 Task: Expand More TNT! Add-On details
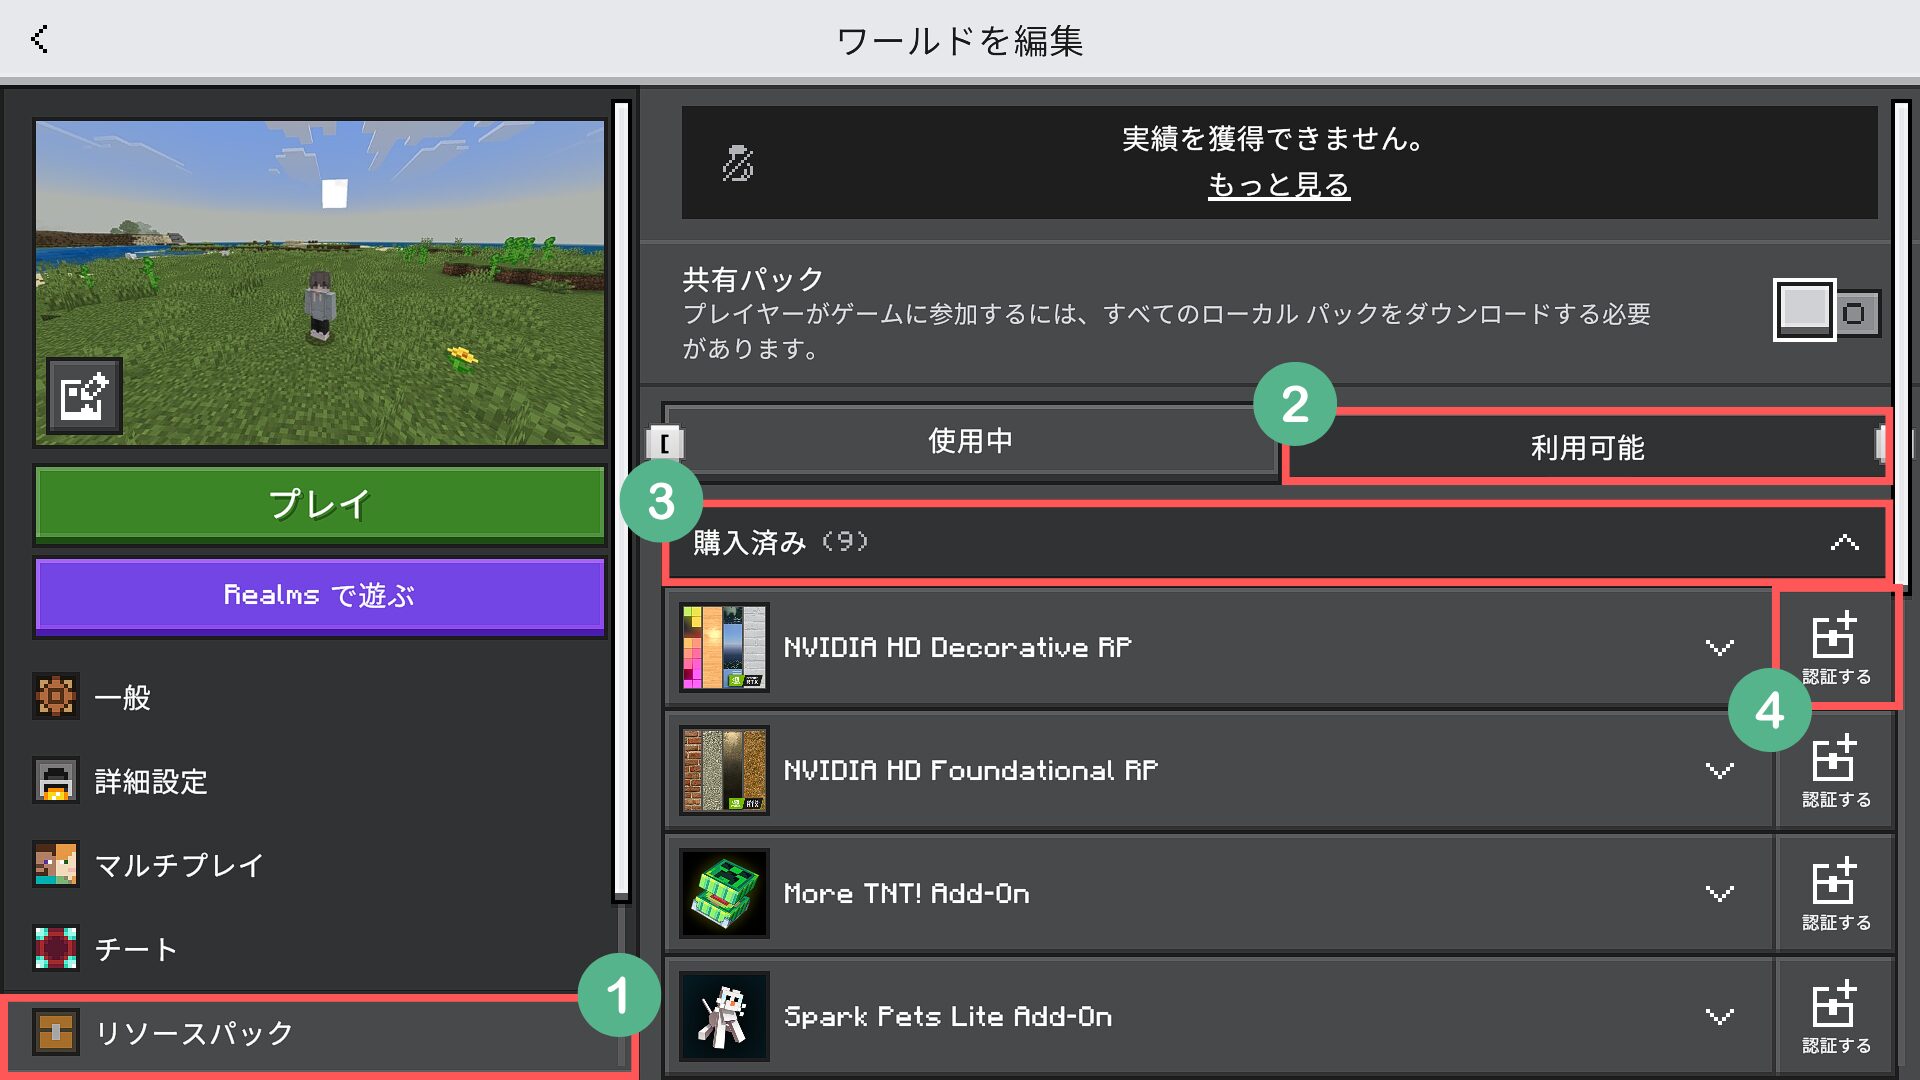(x=1719, y=894)
